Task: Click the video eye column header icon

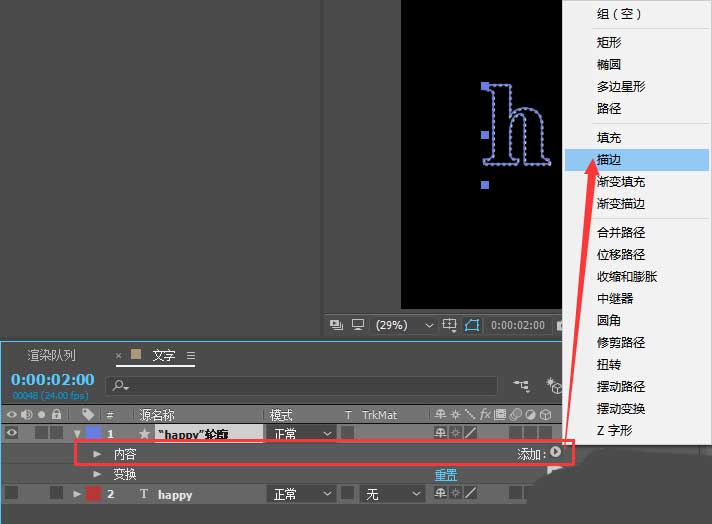Action: point(11,414)
